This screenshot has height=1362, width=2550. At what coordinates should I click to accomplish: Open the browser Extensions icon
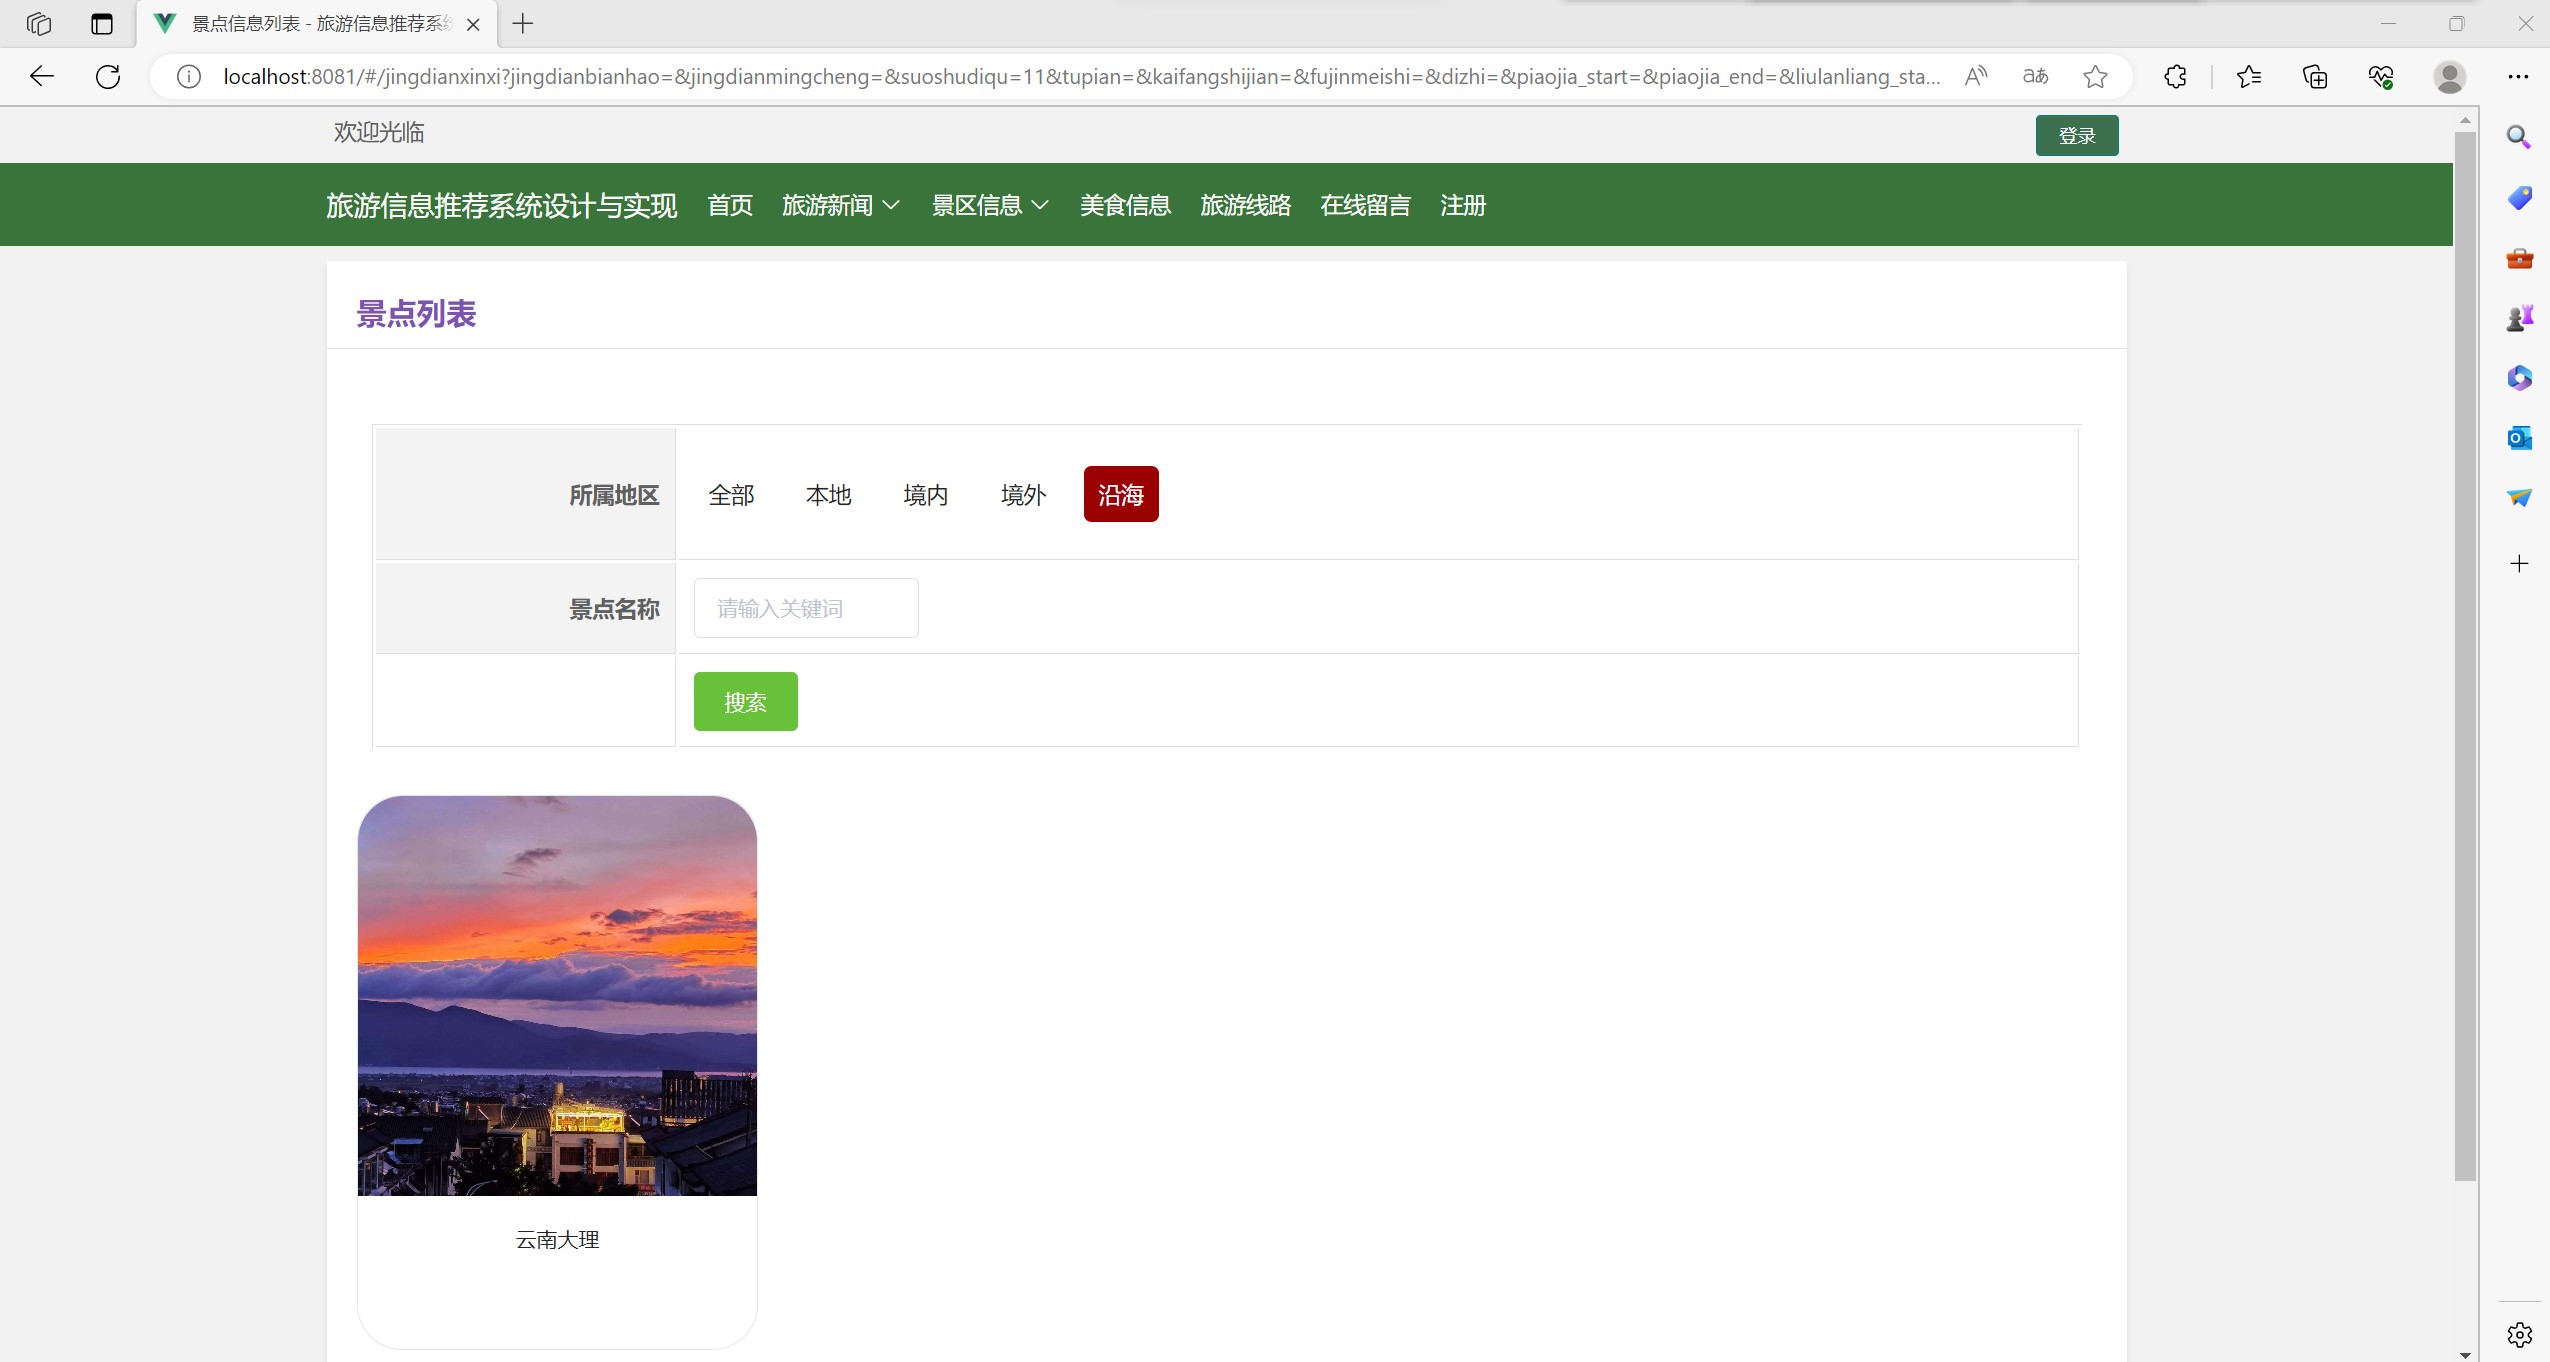coord(2175,76)
